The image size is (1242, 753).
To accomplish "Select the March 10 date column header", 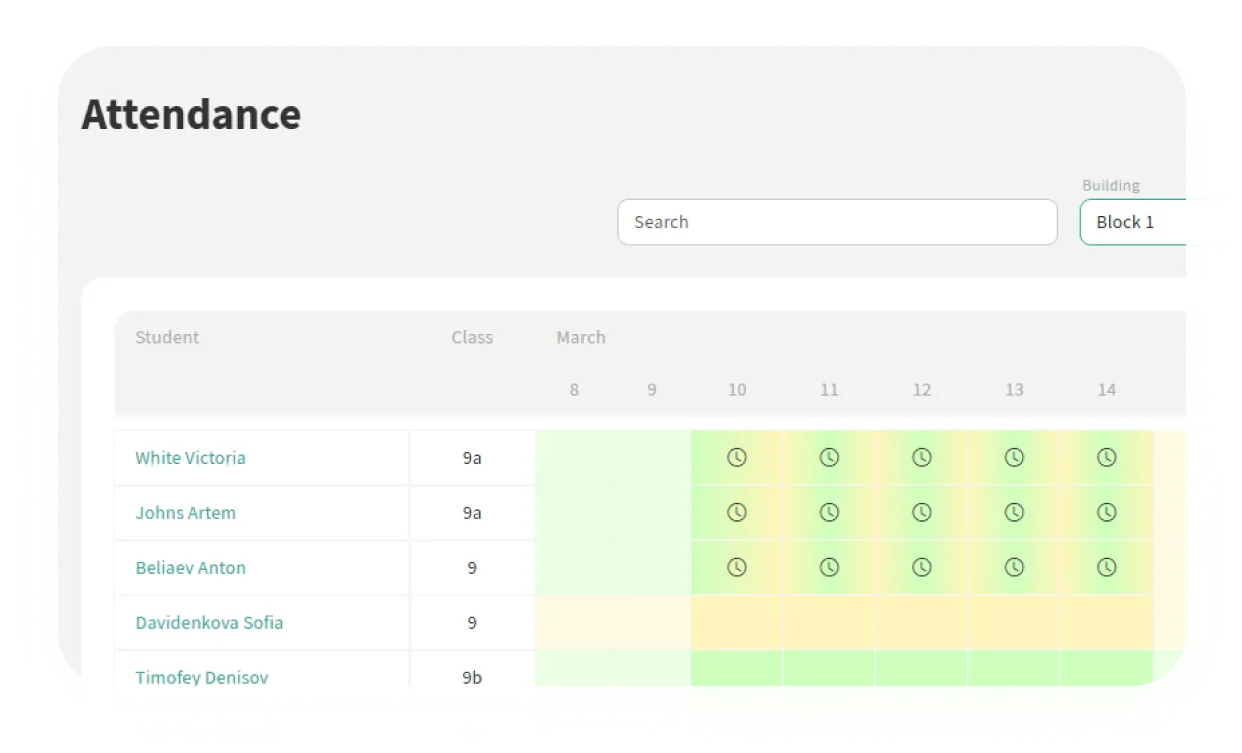I will [737, 390].
